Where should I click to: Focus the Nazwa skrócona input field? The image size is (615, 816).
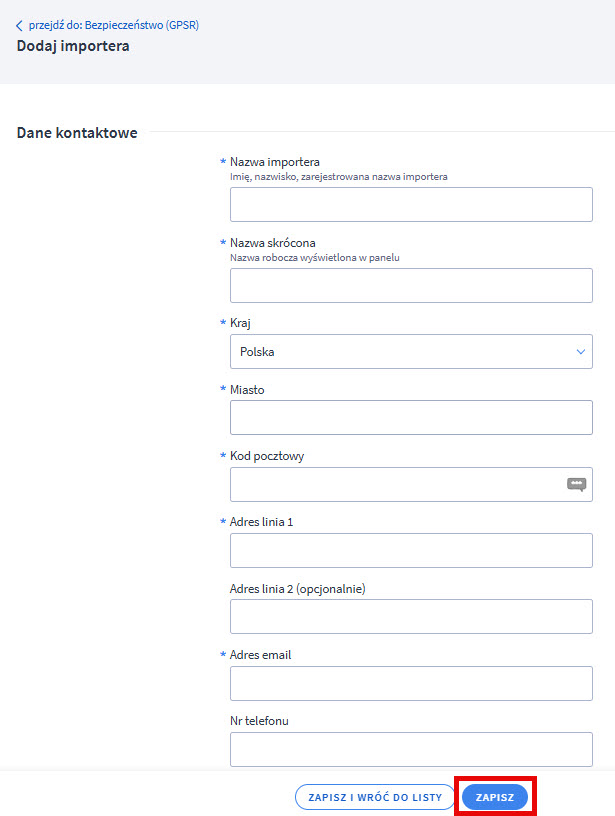pos(411,285)
